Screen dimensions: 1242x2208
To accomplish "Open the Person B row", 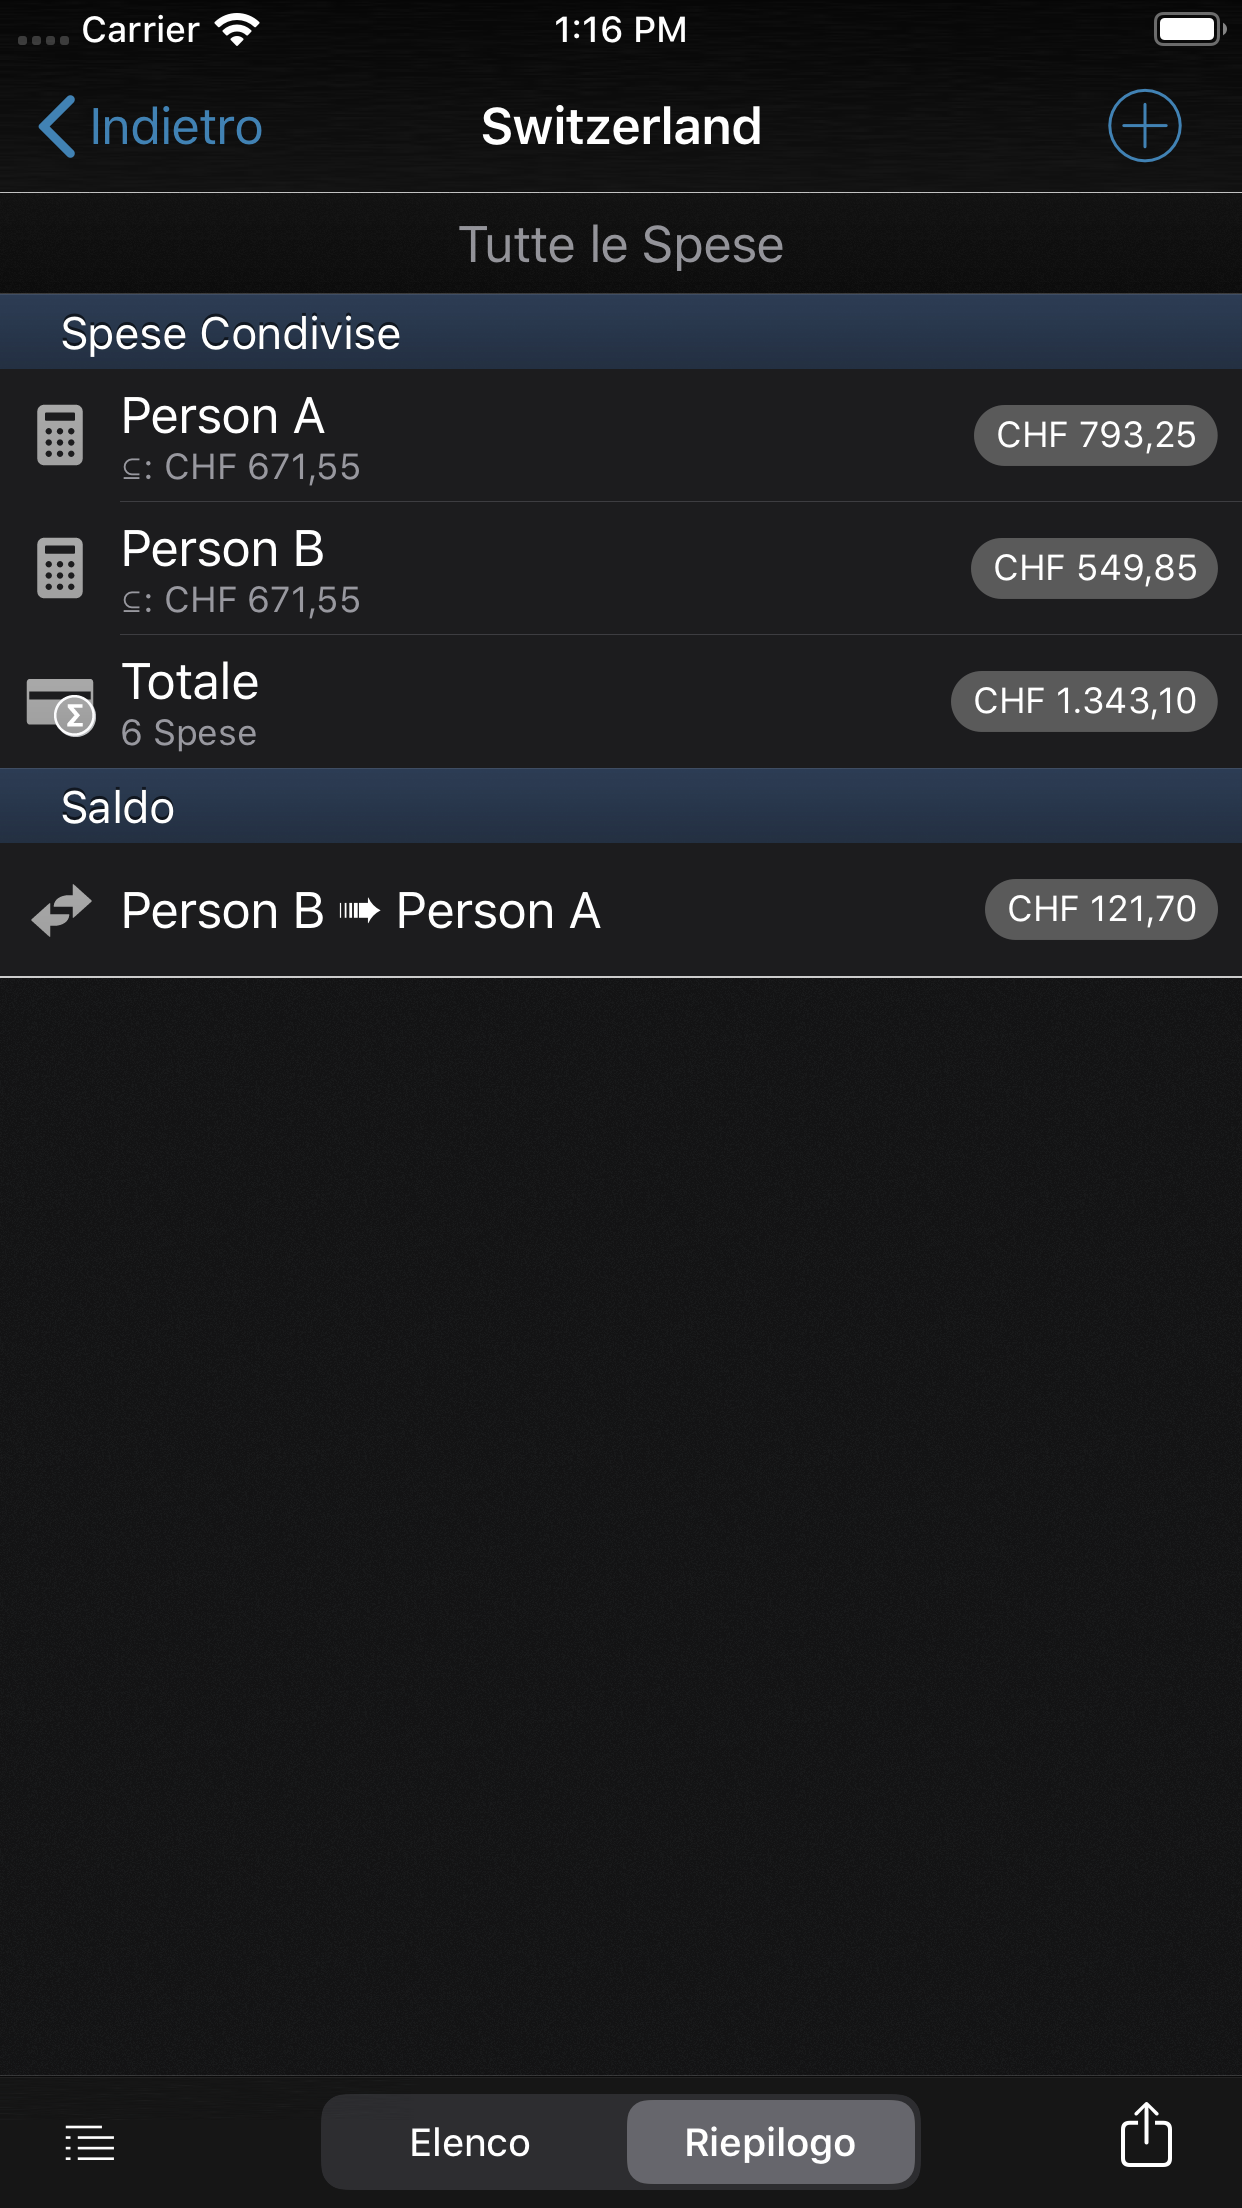I will tap(500, 568).
